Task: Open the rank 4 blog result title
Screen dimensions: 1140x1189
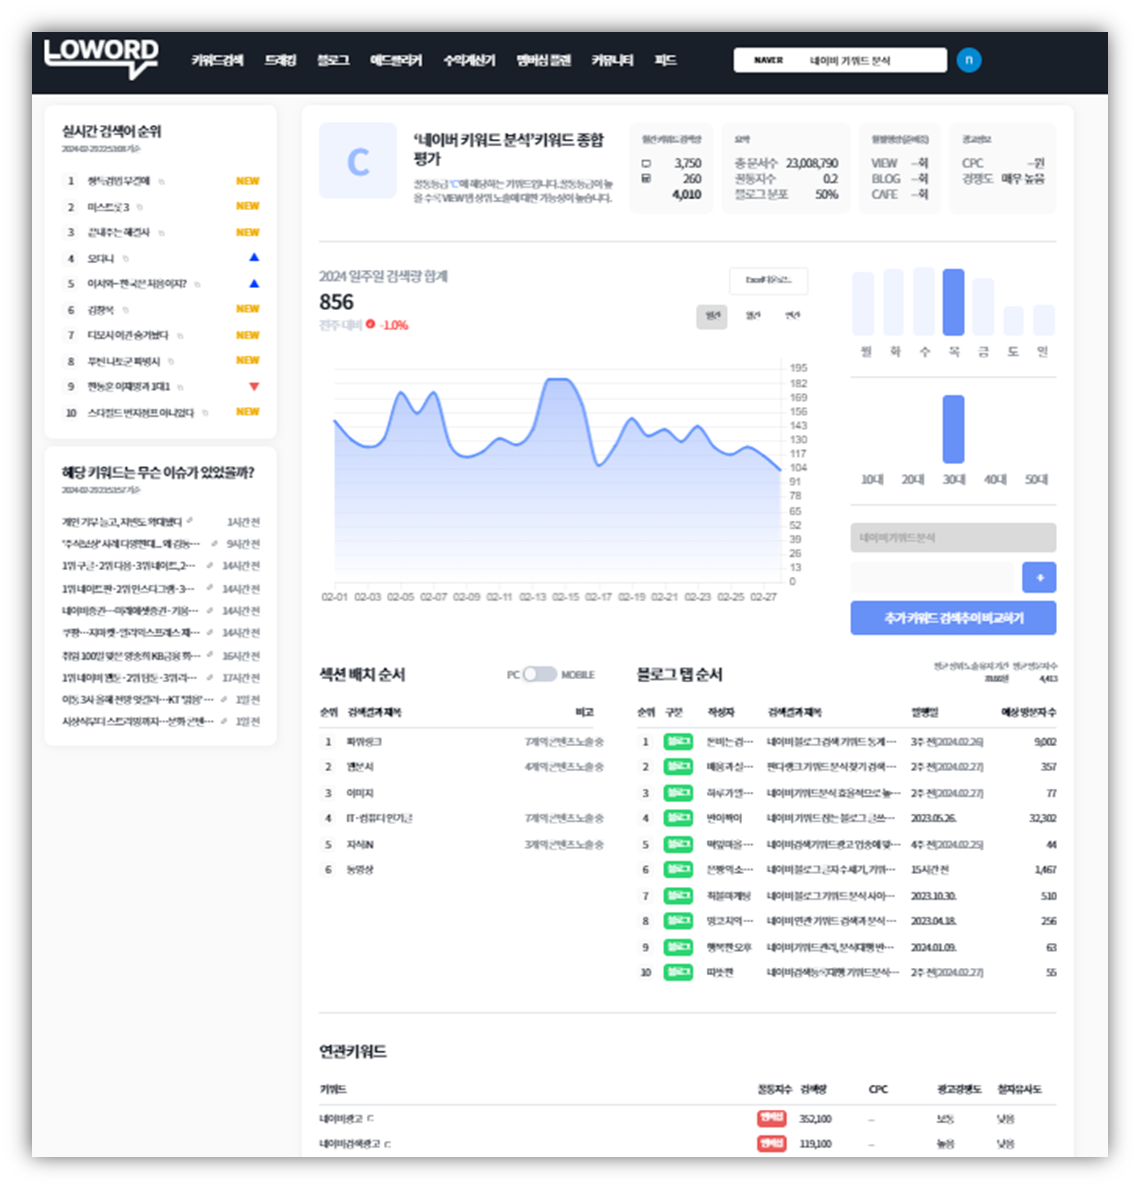Action: point(831,819)
